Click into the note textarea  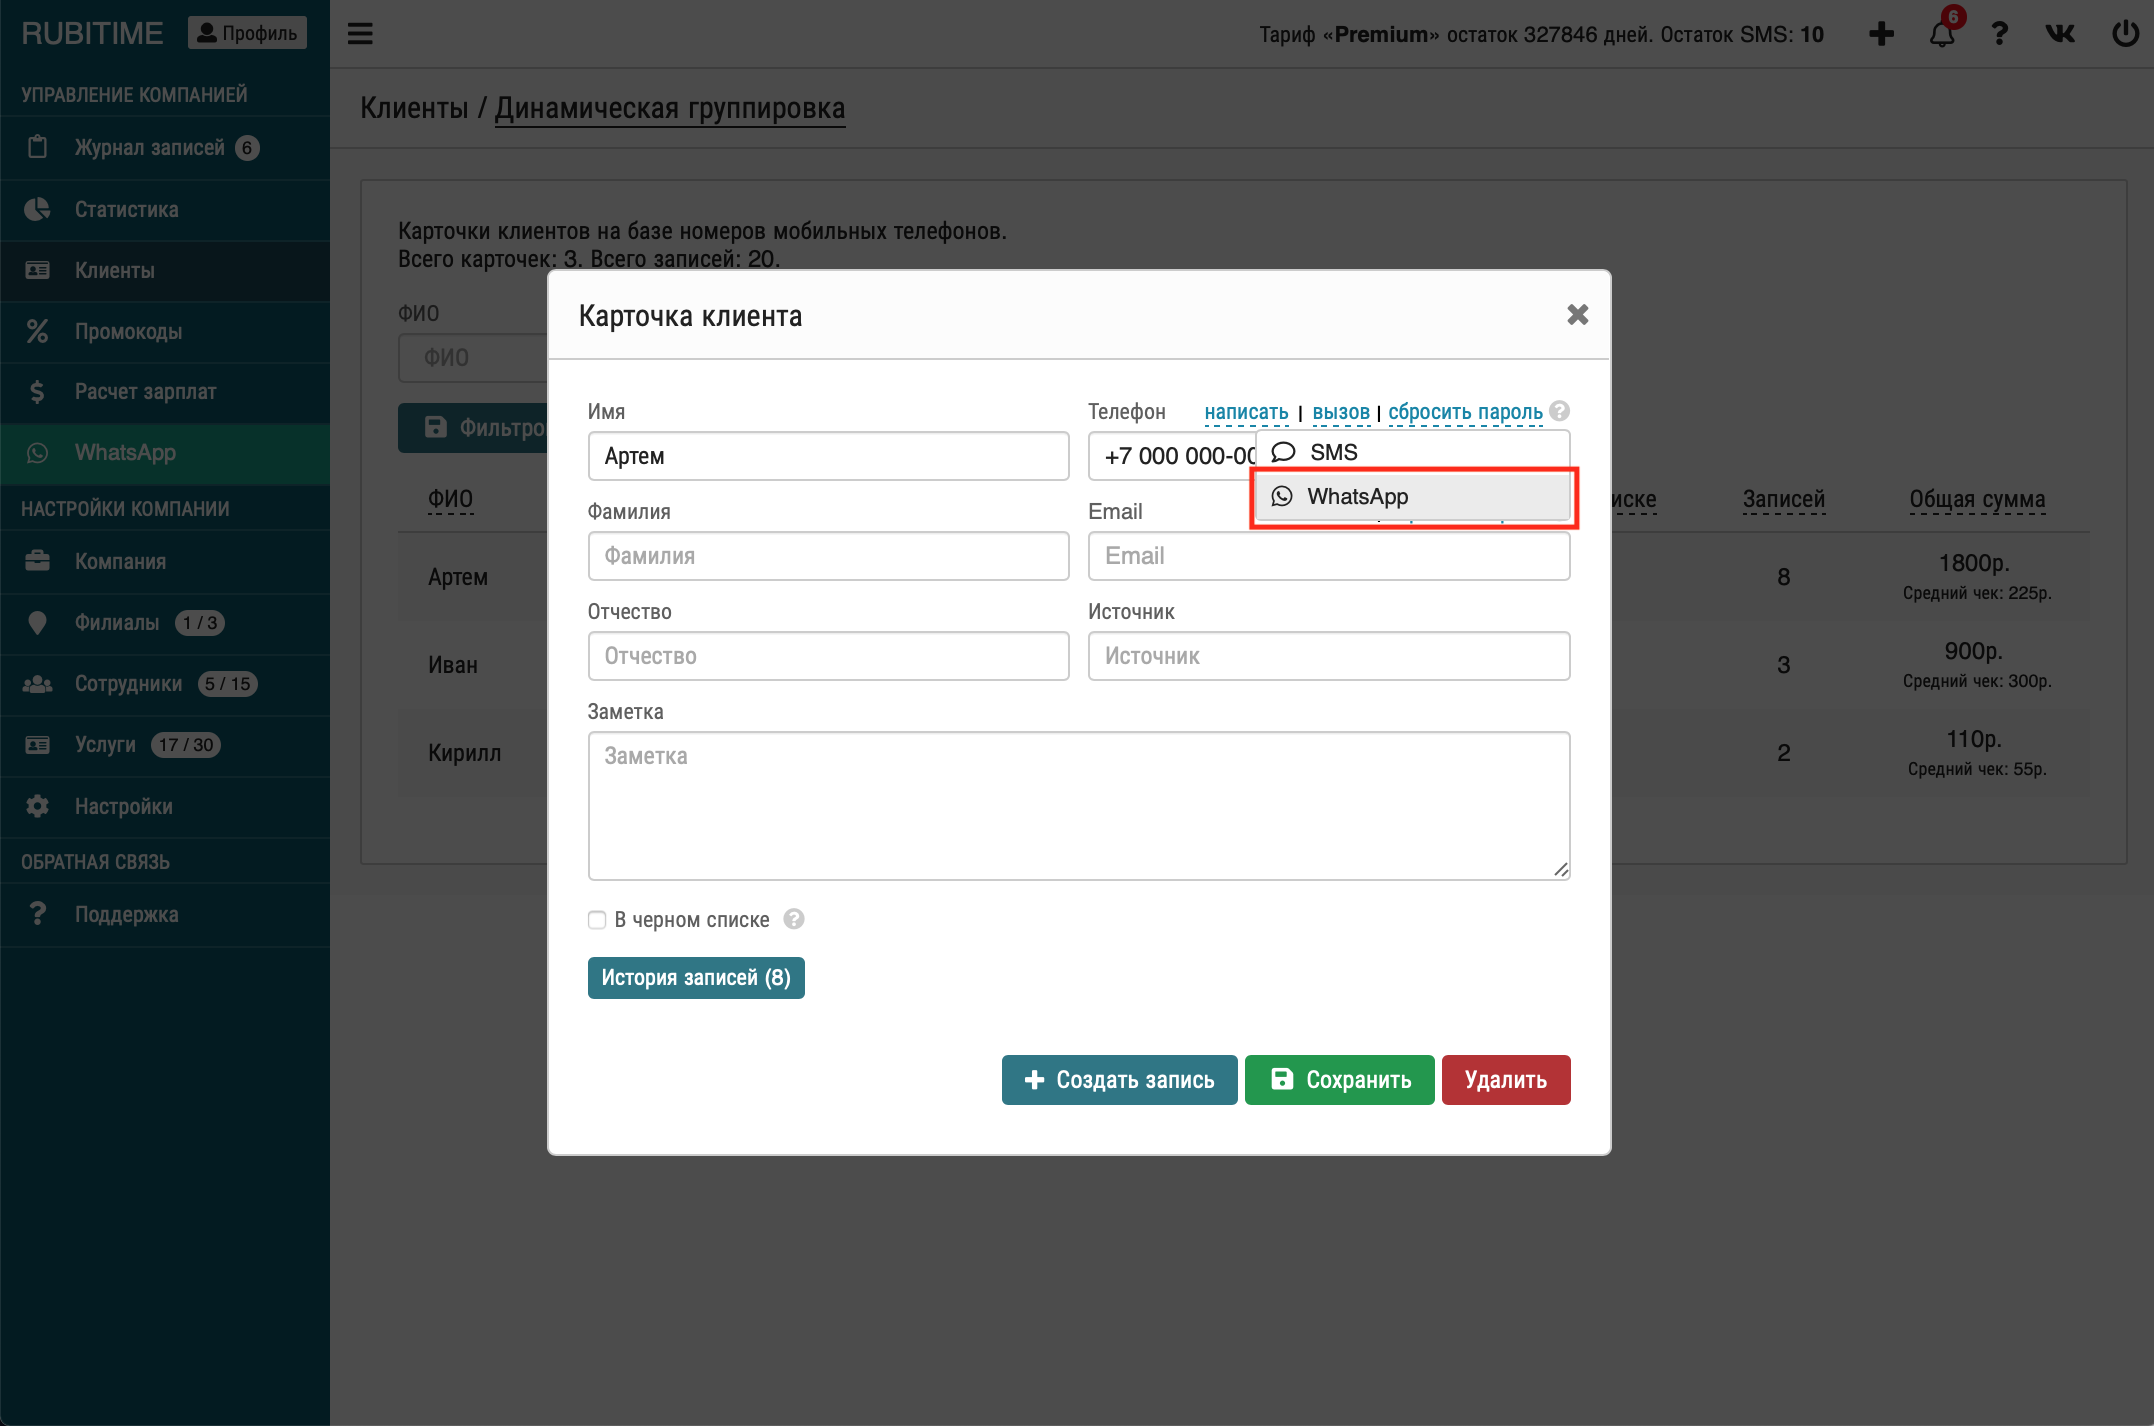coord(1078,805)
